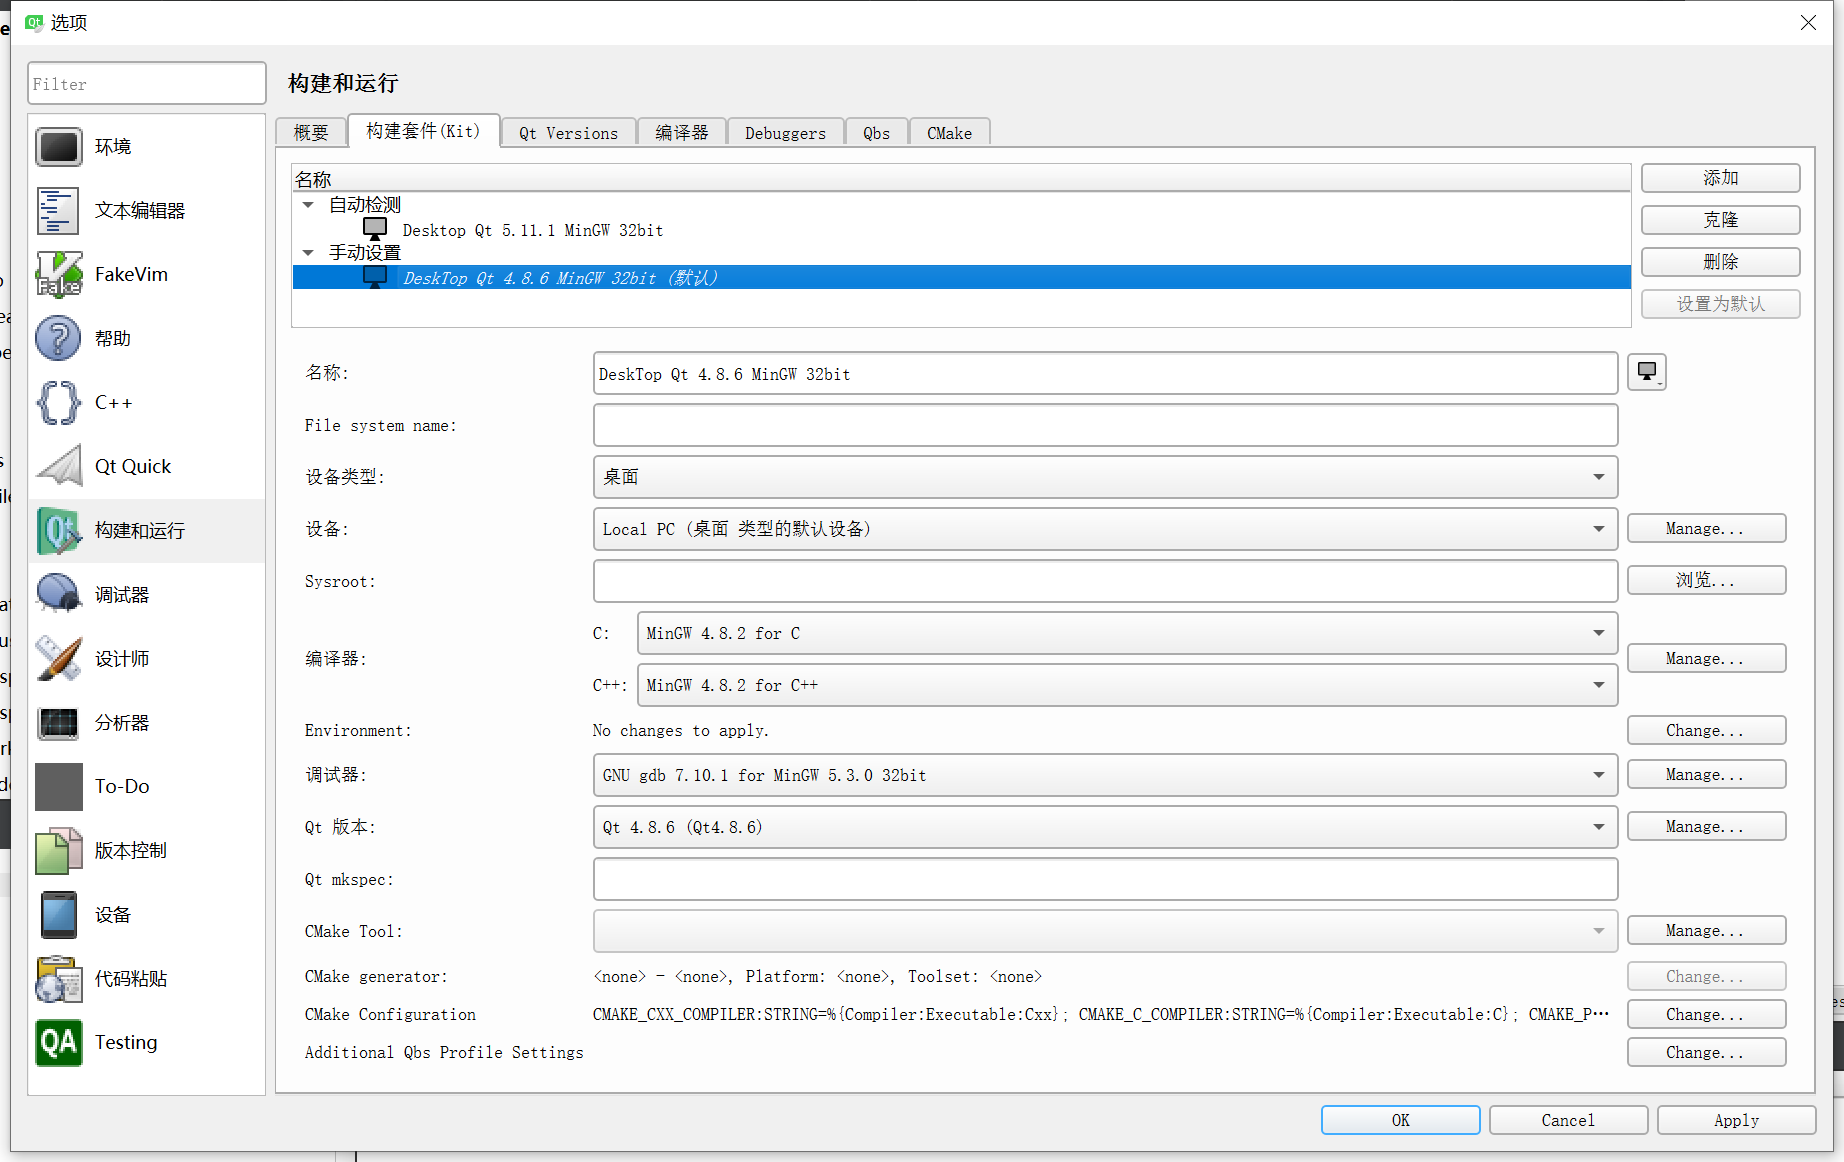Viewport: 1844px width, 1162px height.
Task: Click the Cancel button
Action: click(x=1568, y=1121)
